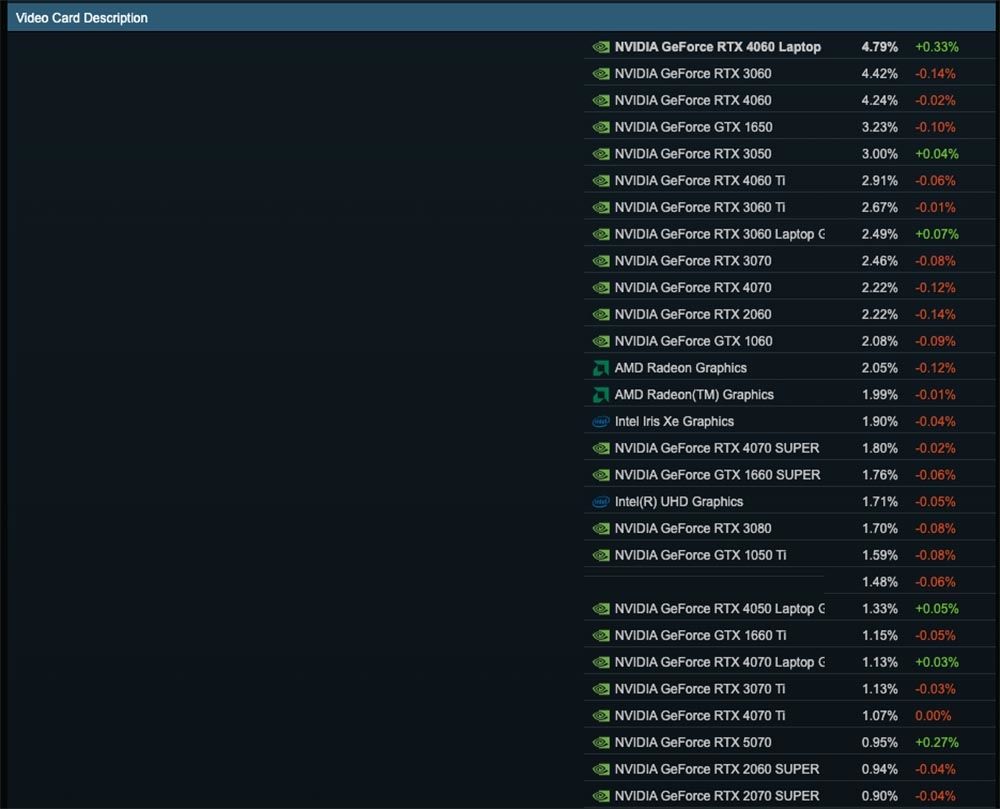Click the 0.00% change for RTX 4070 Ti
The height and width of the screenshot is (809, 1000).
[932, 716]
